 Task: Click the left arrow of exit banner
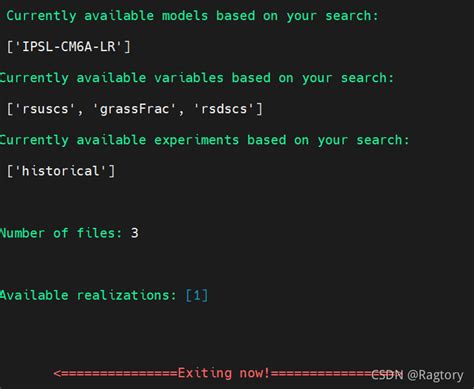58,373
